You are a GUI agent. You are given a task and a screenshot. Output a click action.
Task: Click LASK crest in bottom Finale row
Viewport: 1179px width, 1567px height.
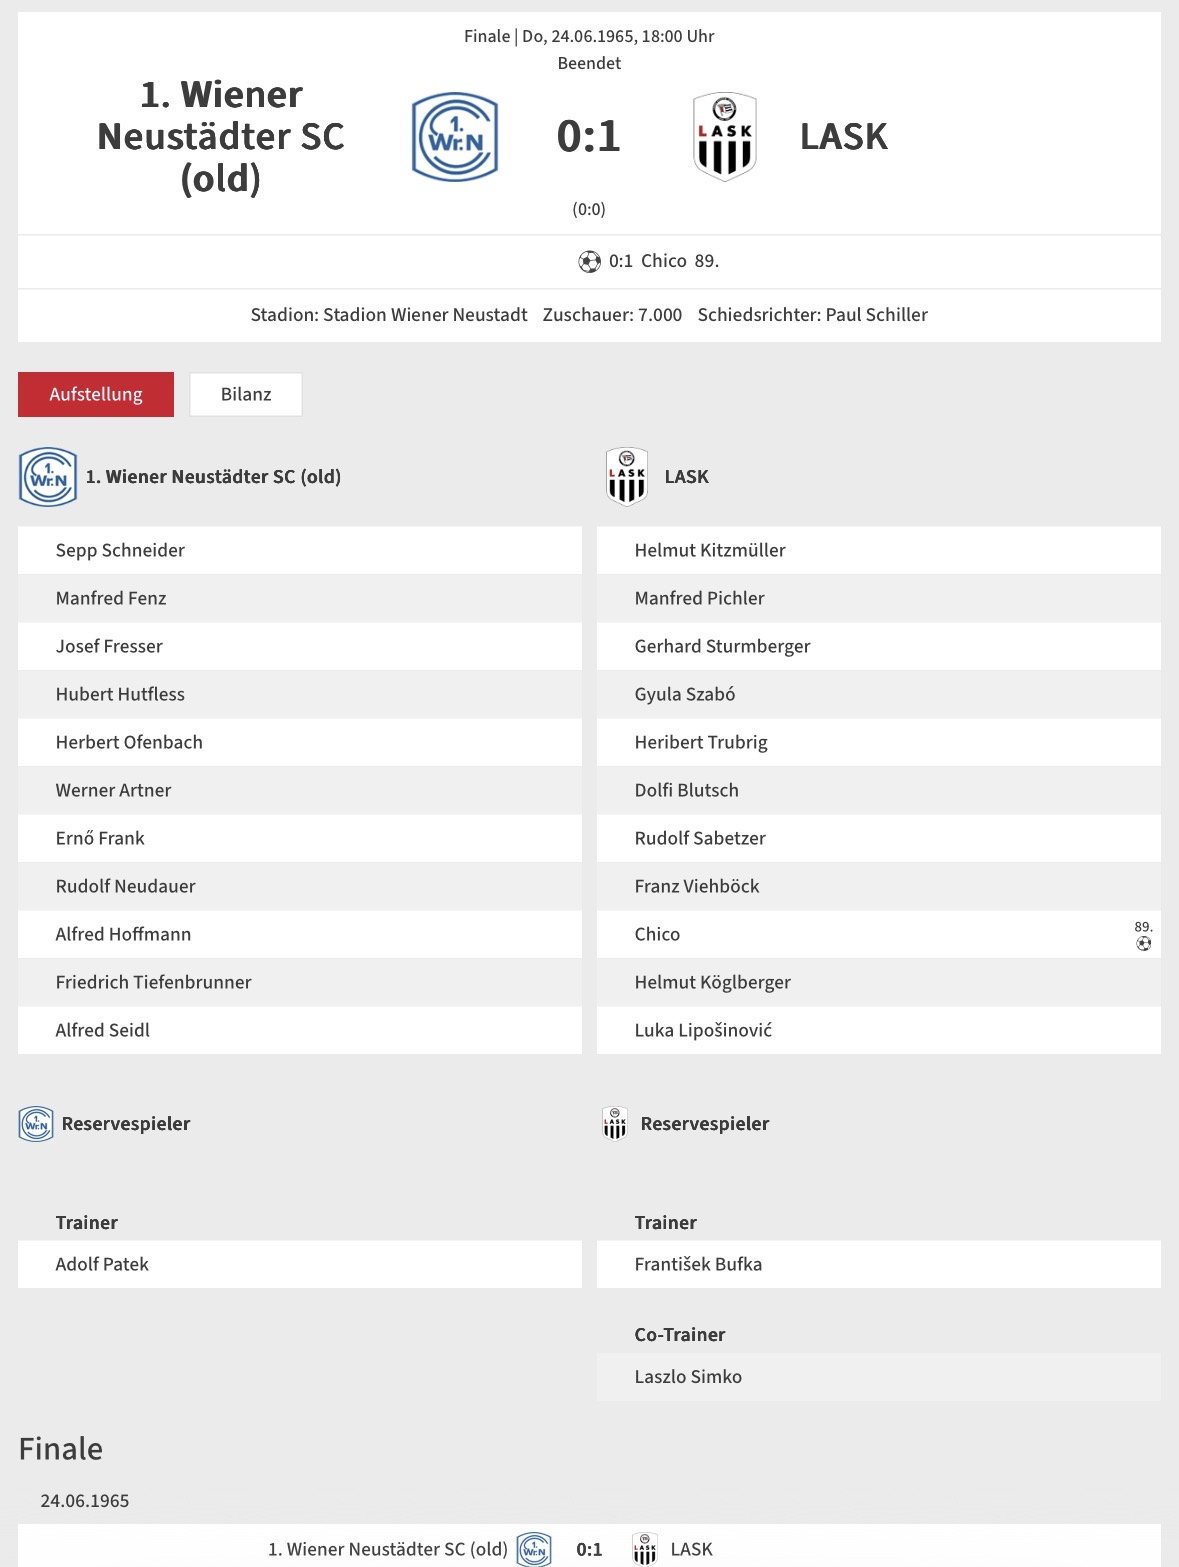pos(645,1549)
